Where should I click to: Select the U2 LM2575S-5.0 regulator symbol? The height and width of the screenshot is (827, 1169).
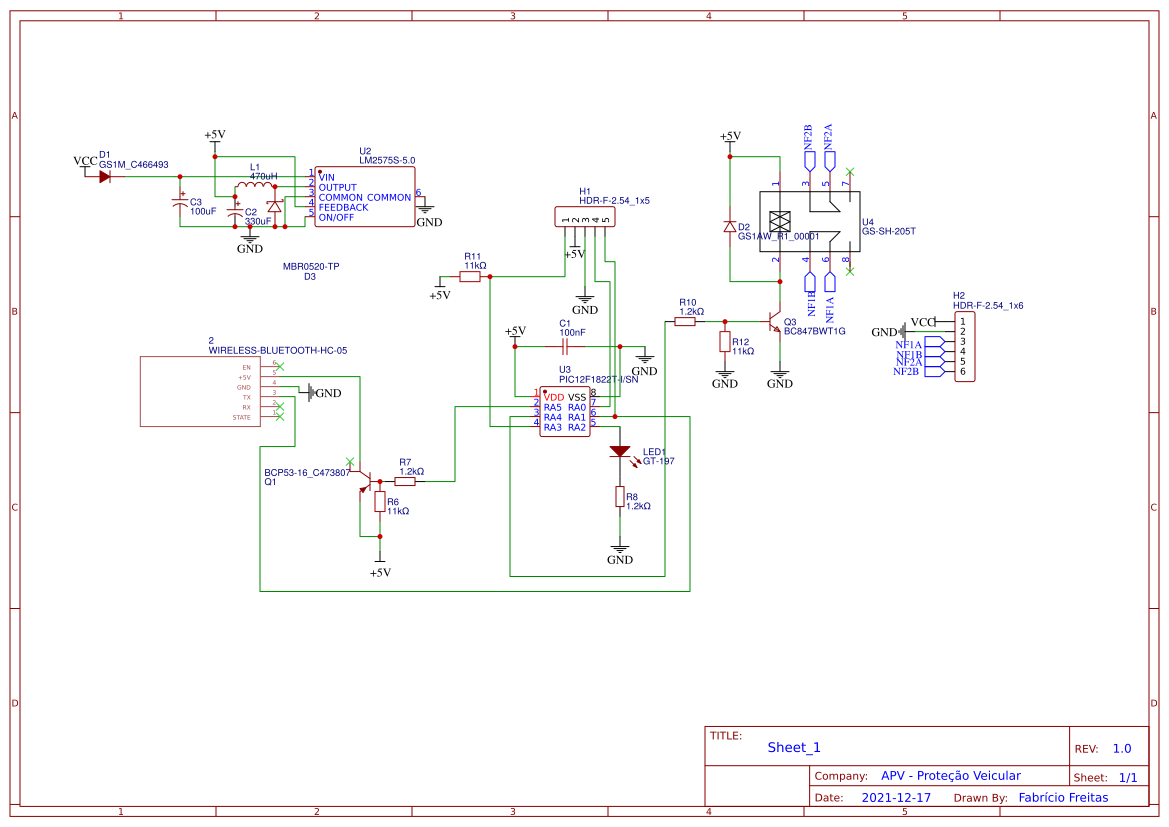(365, 195)
